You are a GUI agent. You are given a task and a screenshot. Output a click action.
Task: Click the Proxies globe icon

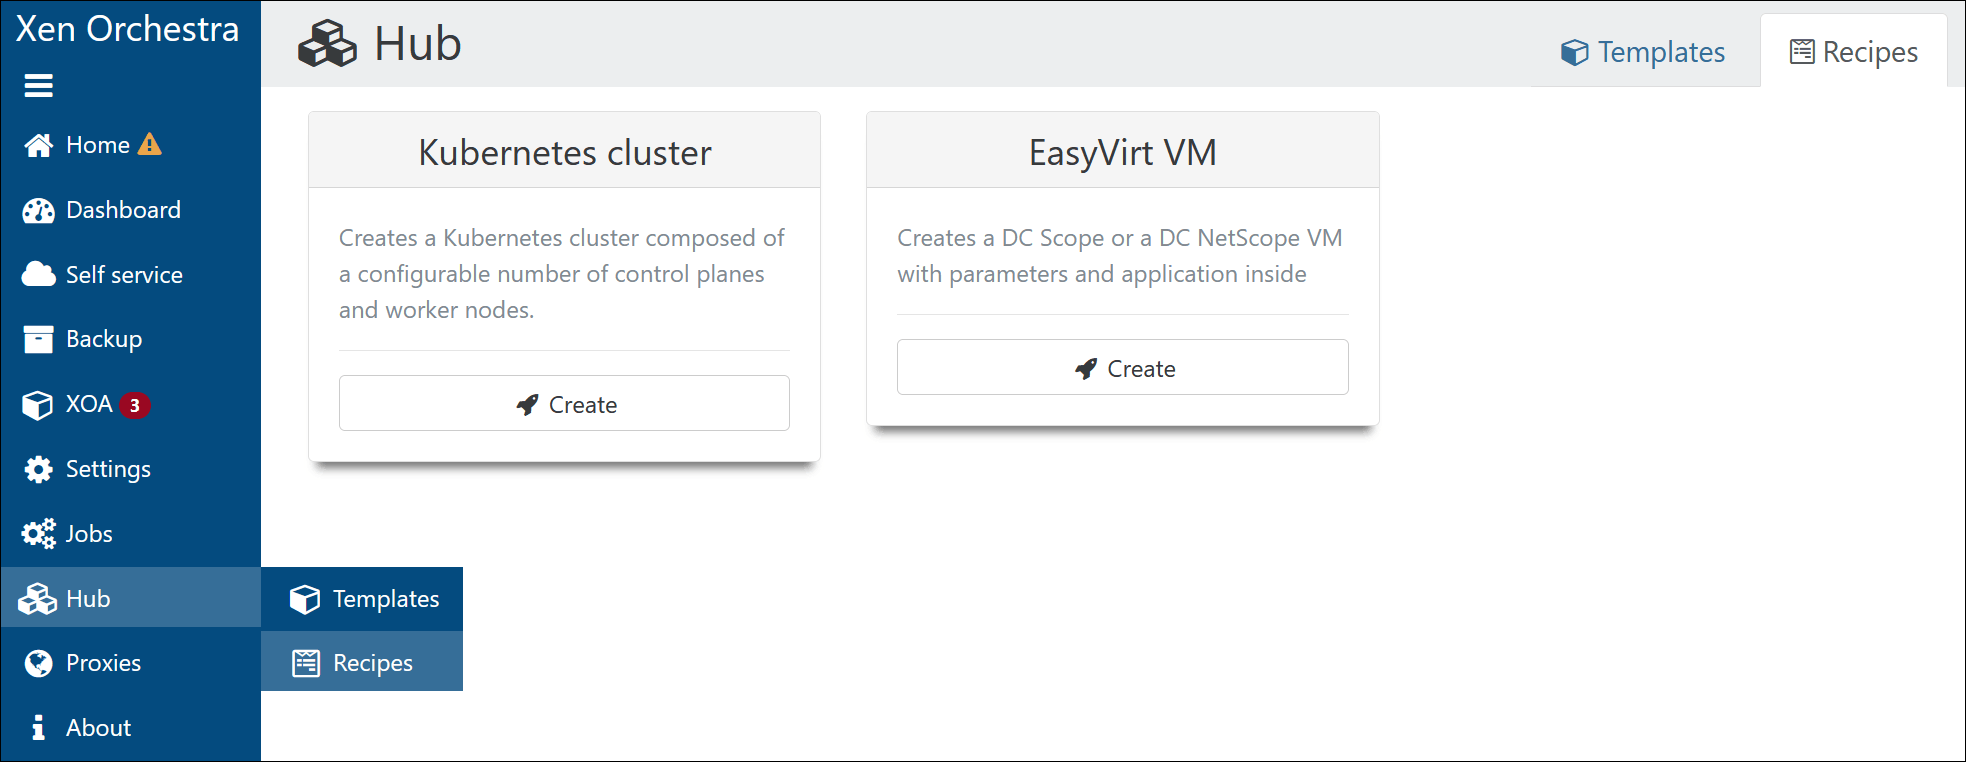click(x=38, y=663)
